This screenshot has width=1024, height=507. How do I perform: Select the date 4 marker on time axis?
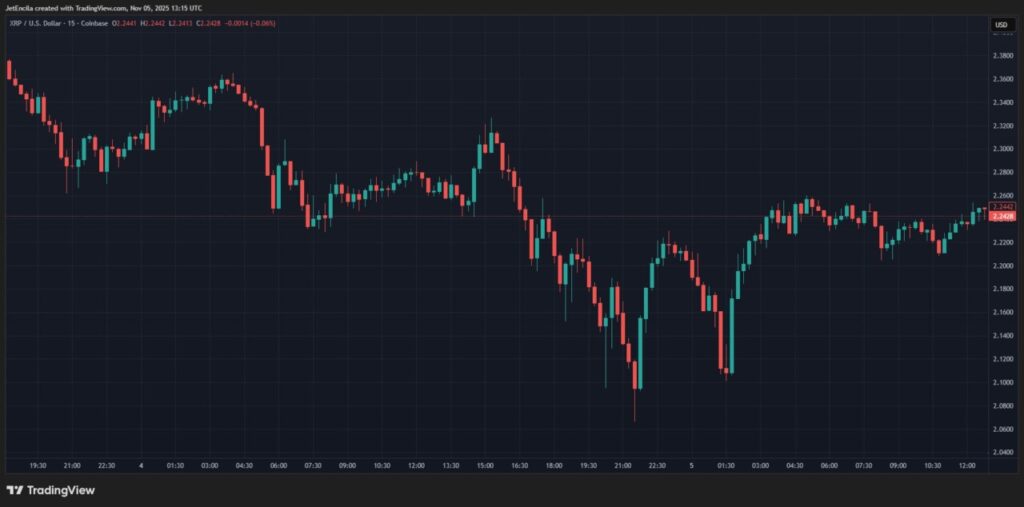pos(140,465)
